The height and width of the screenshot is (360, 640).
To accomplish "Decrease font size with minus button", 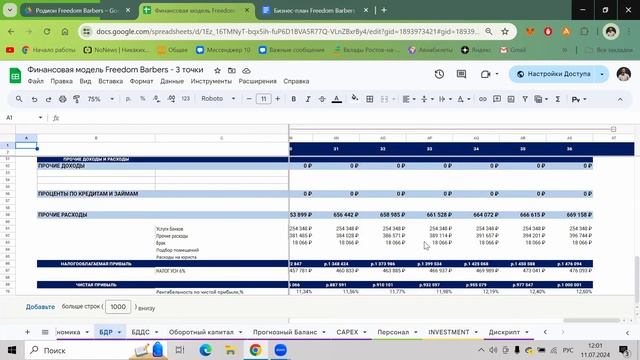I will coord(249,99).
